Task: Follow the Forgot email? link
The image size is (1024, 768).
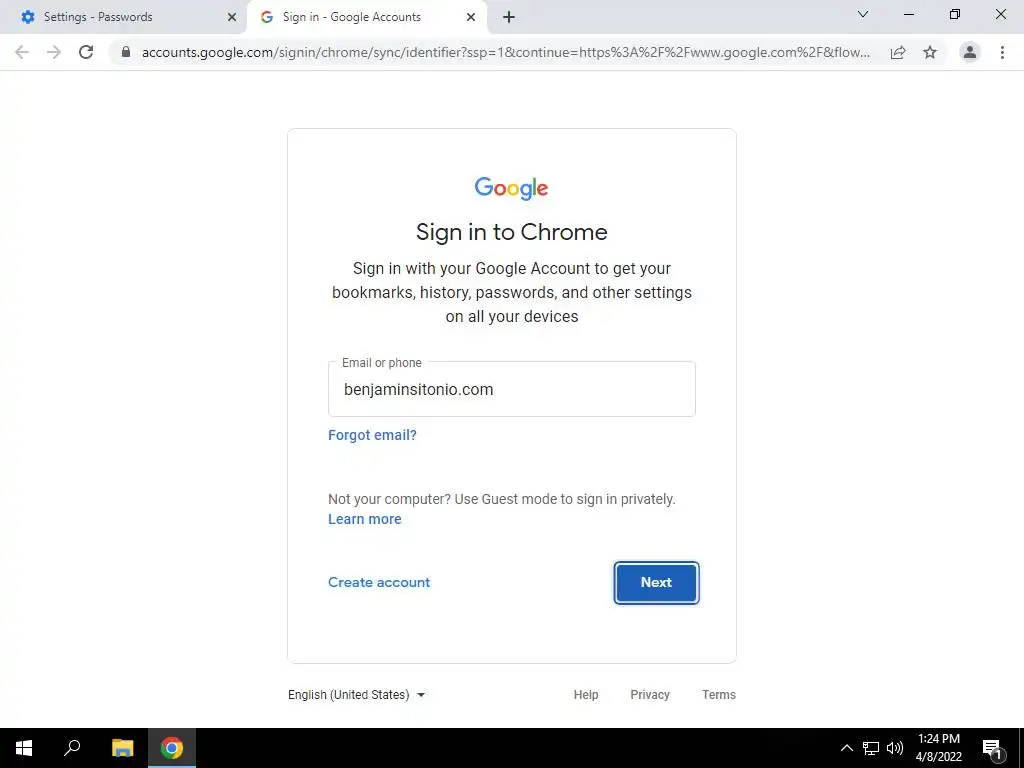Action: (372, 435)
